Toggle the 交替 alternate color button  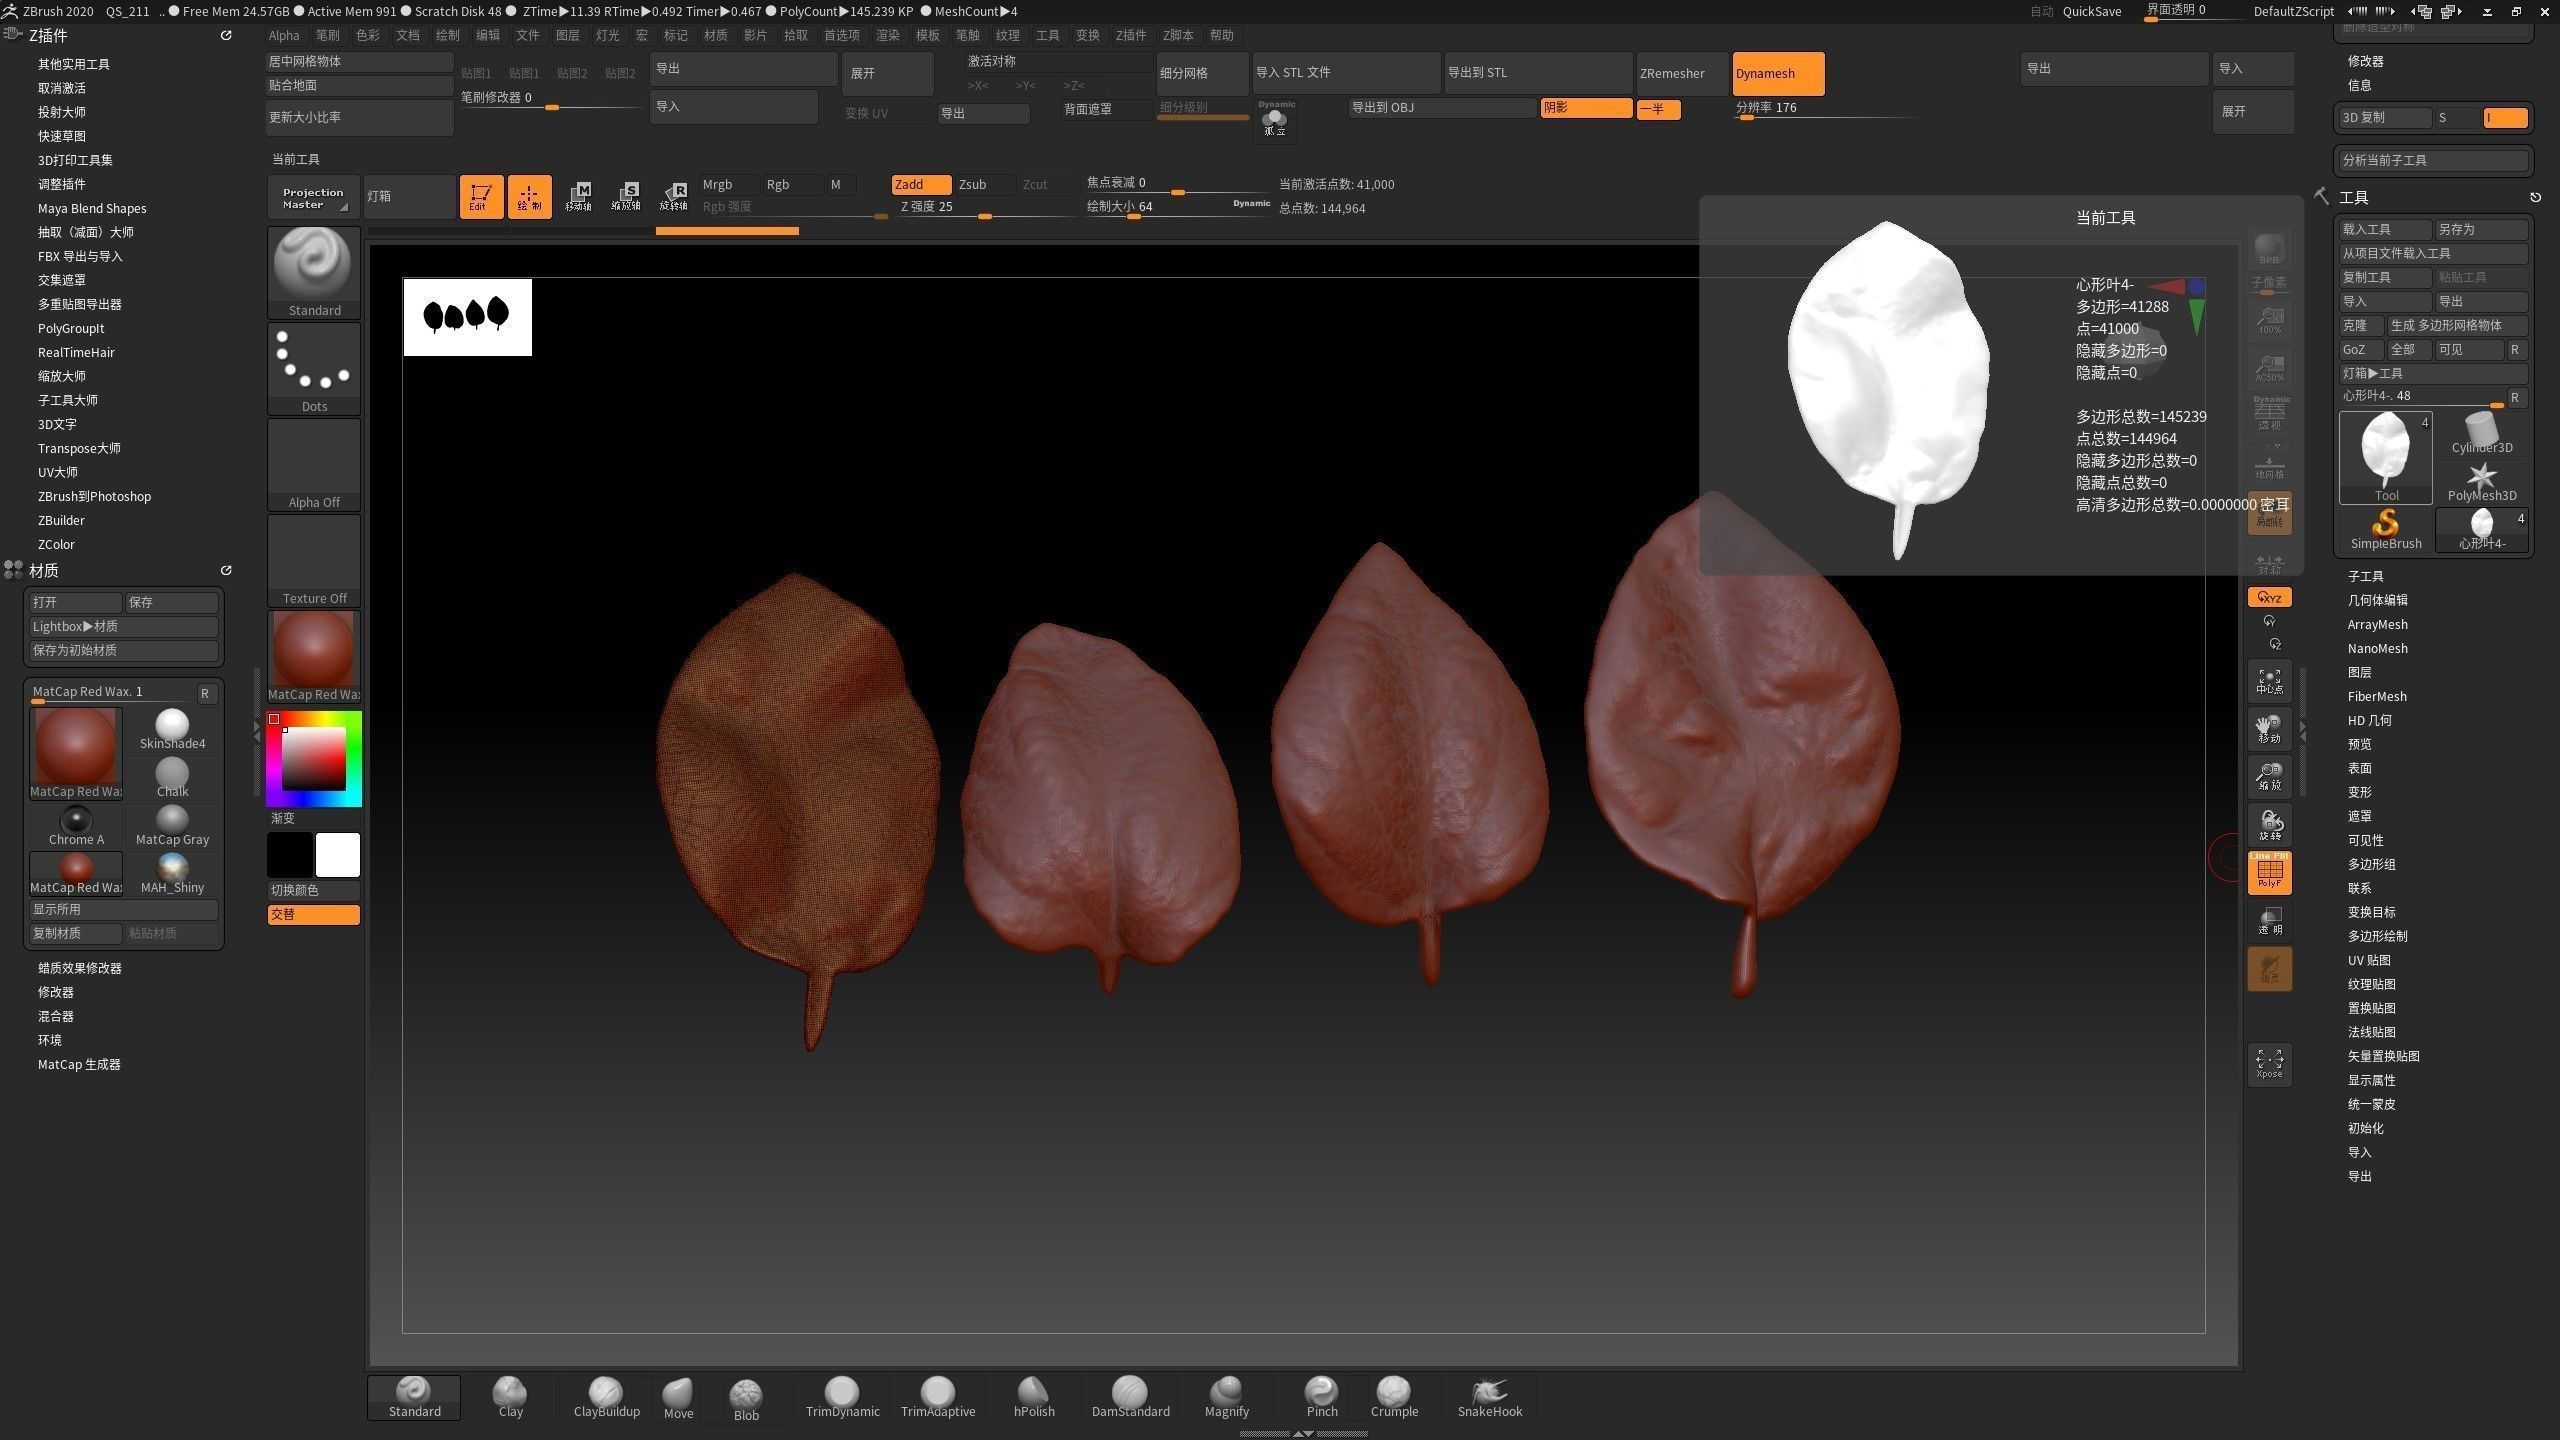tap(313, 914)
